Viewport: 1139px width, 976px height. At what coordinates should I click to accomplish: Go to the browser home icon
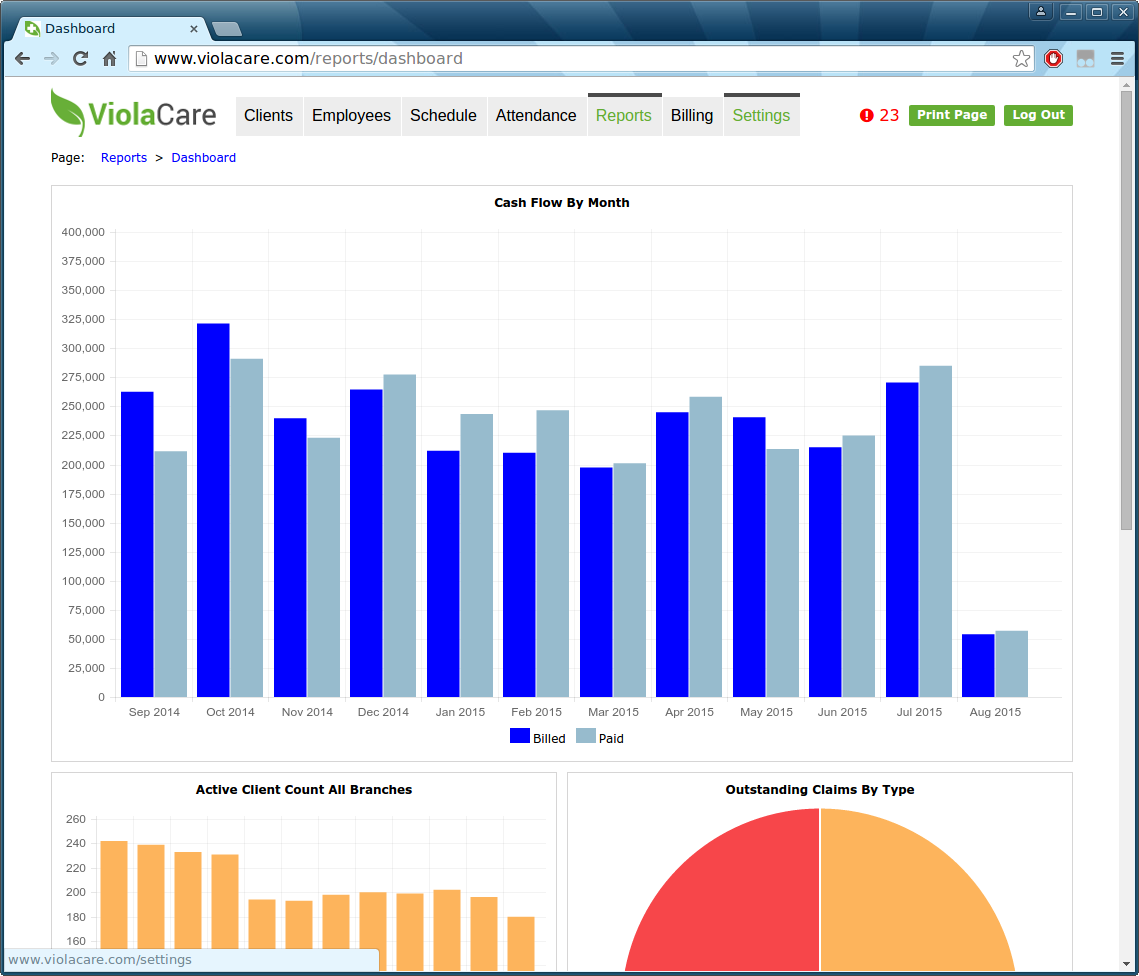coord(110,59)
